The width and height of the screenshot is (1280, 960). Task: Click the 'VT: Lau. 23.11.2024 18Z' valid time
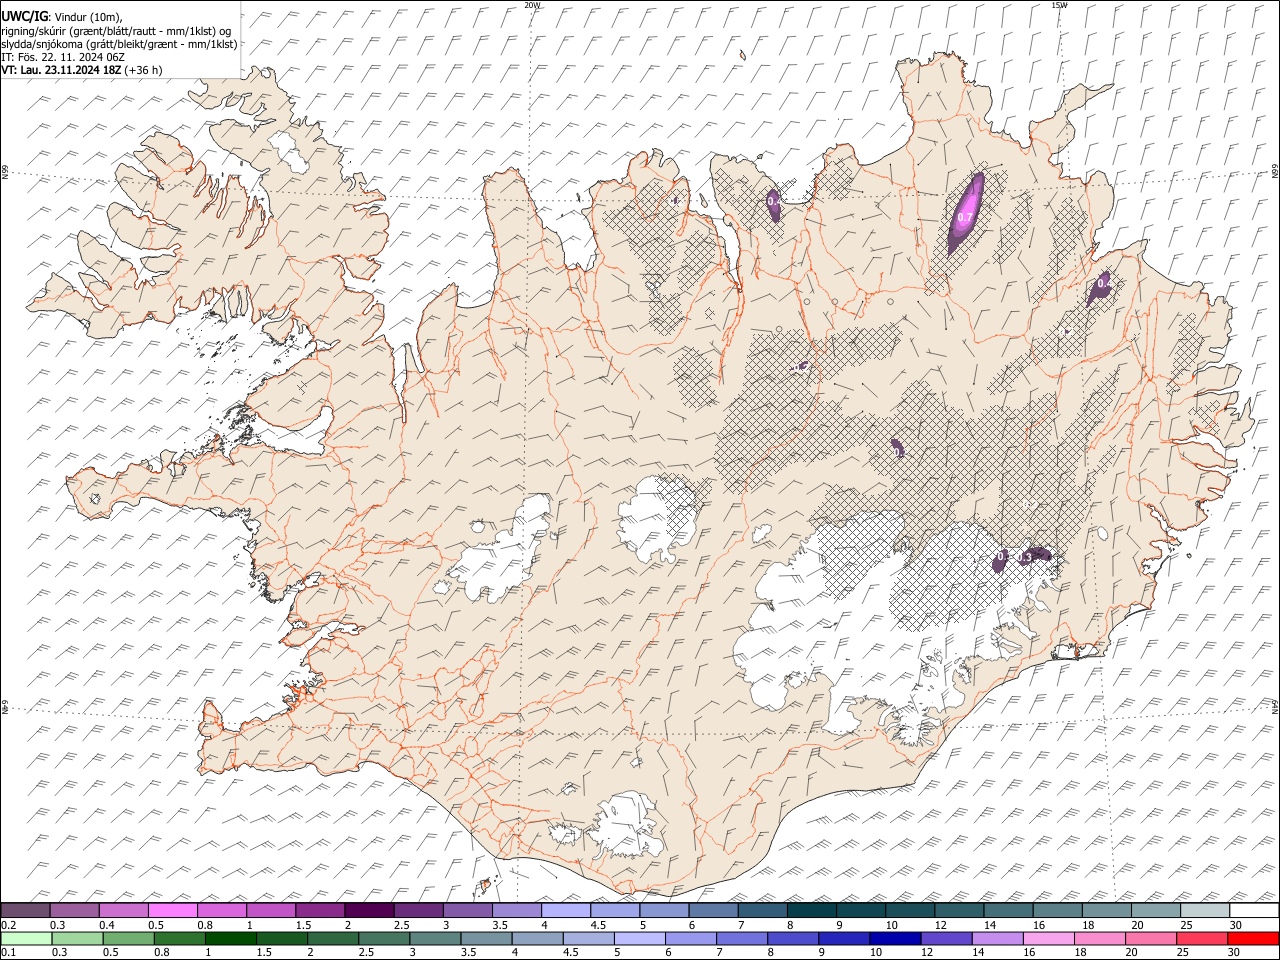62,70
